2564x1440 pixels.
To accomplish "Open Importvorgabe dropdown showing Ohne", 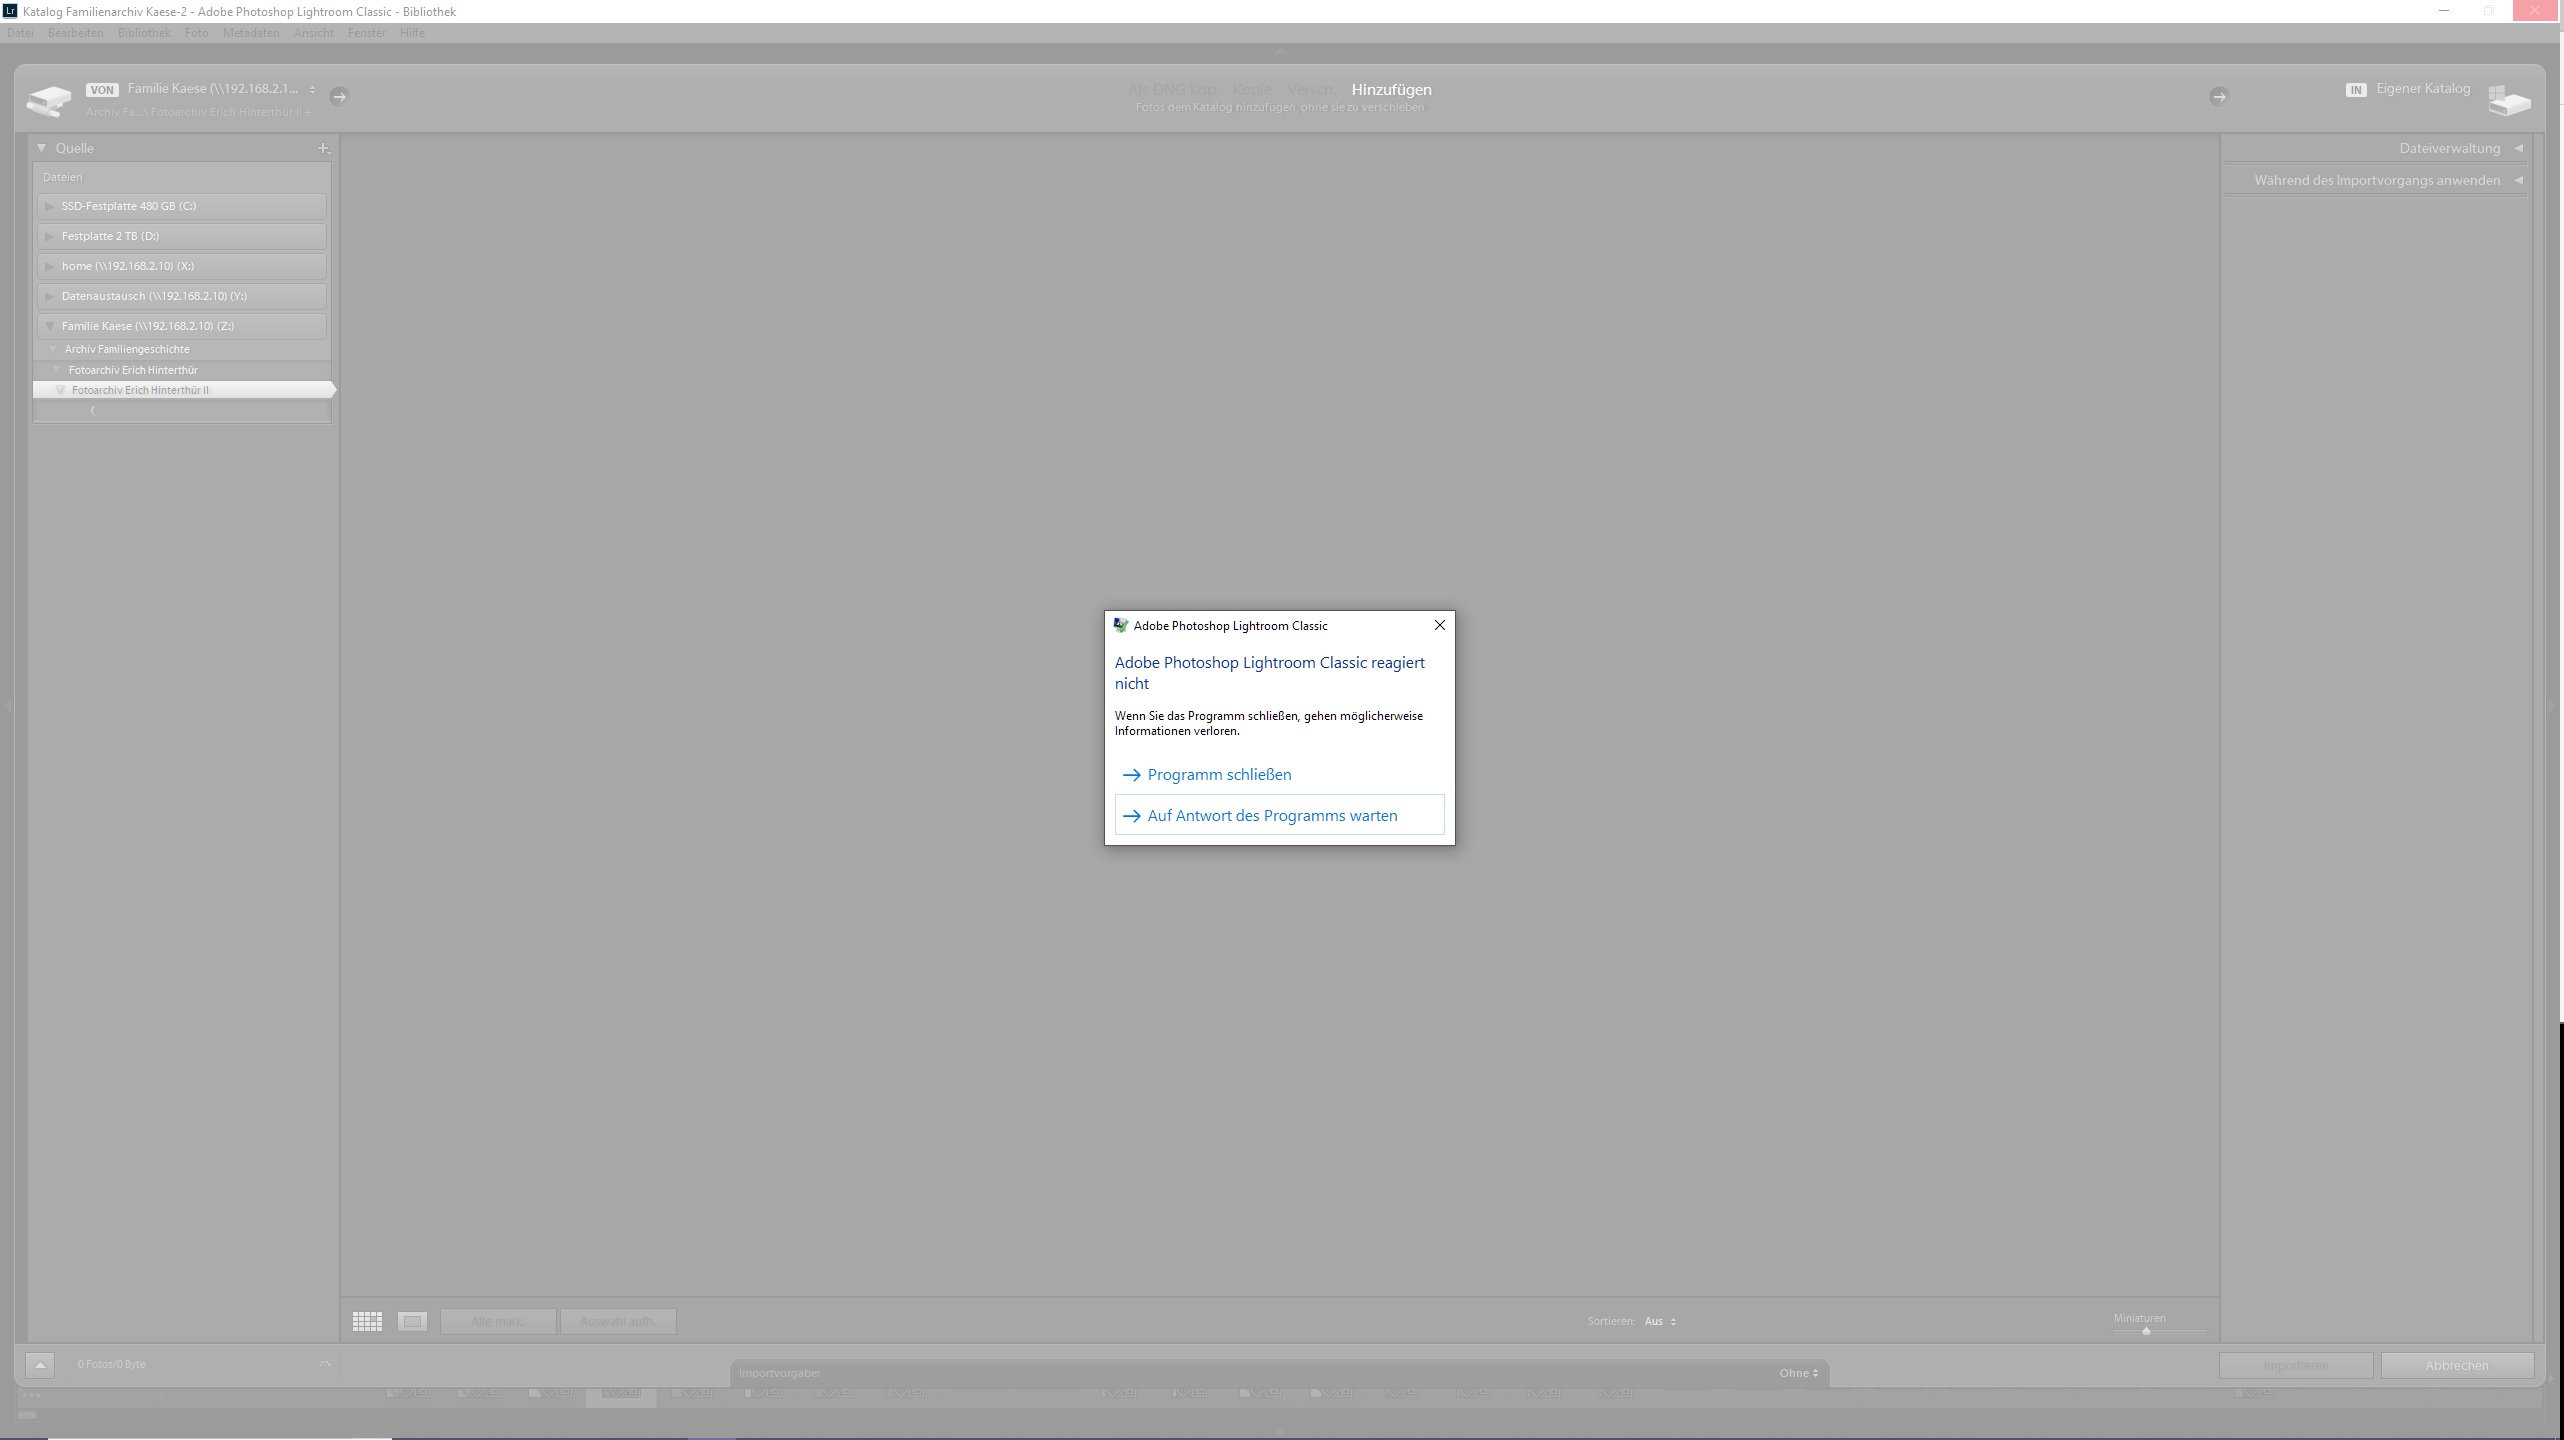I will pos(1798,1373).
